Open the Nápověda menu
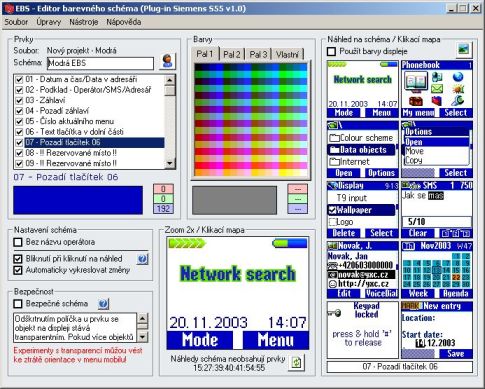The width and height of the screenshot is (485, 389). point(124,22)
